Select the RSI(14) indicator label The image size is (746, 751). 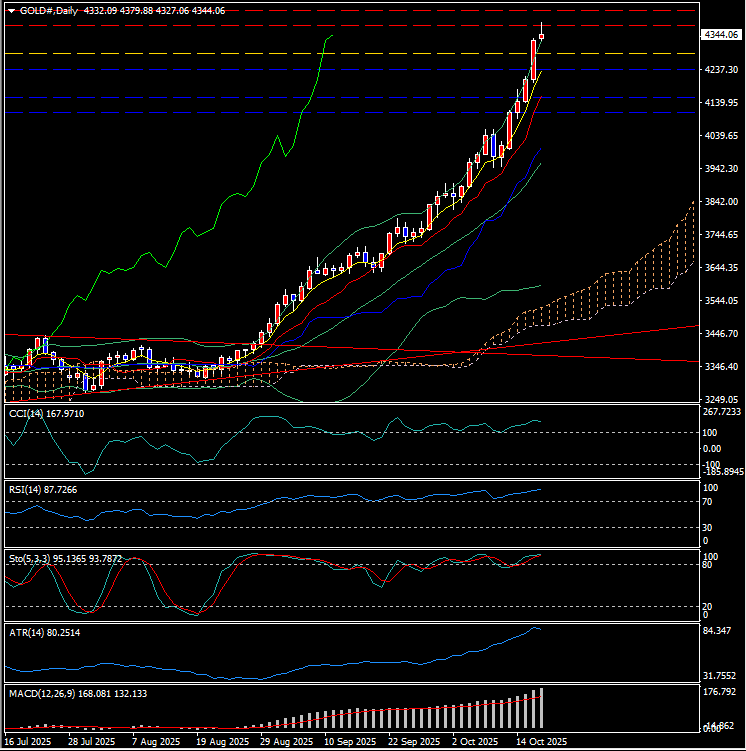pyautogui.click(x=46, y=490)
